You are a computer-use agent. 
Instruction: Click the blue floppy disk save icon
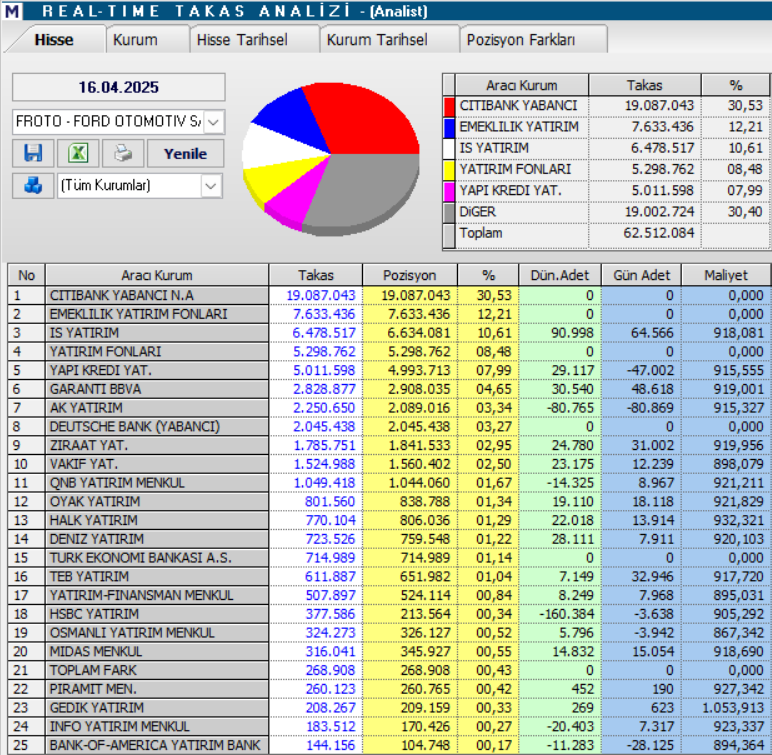33,153
